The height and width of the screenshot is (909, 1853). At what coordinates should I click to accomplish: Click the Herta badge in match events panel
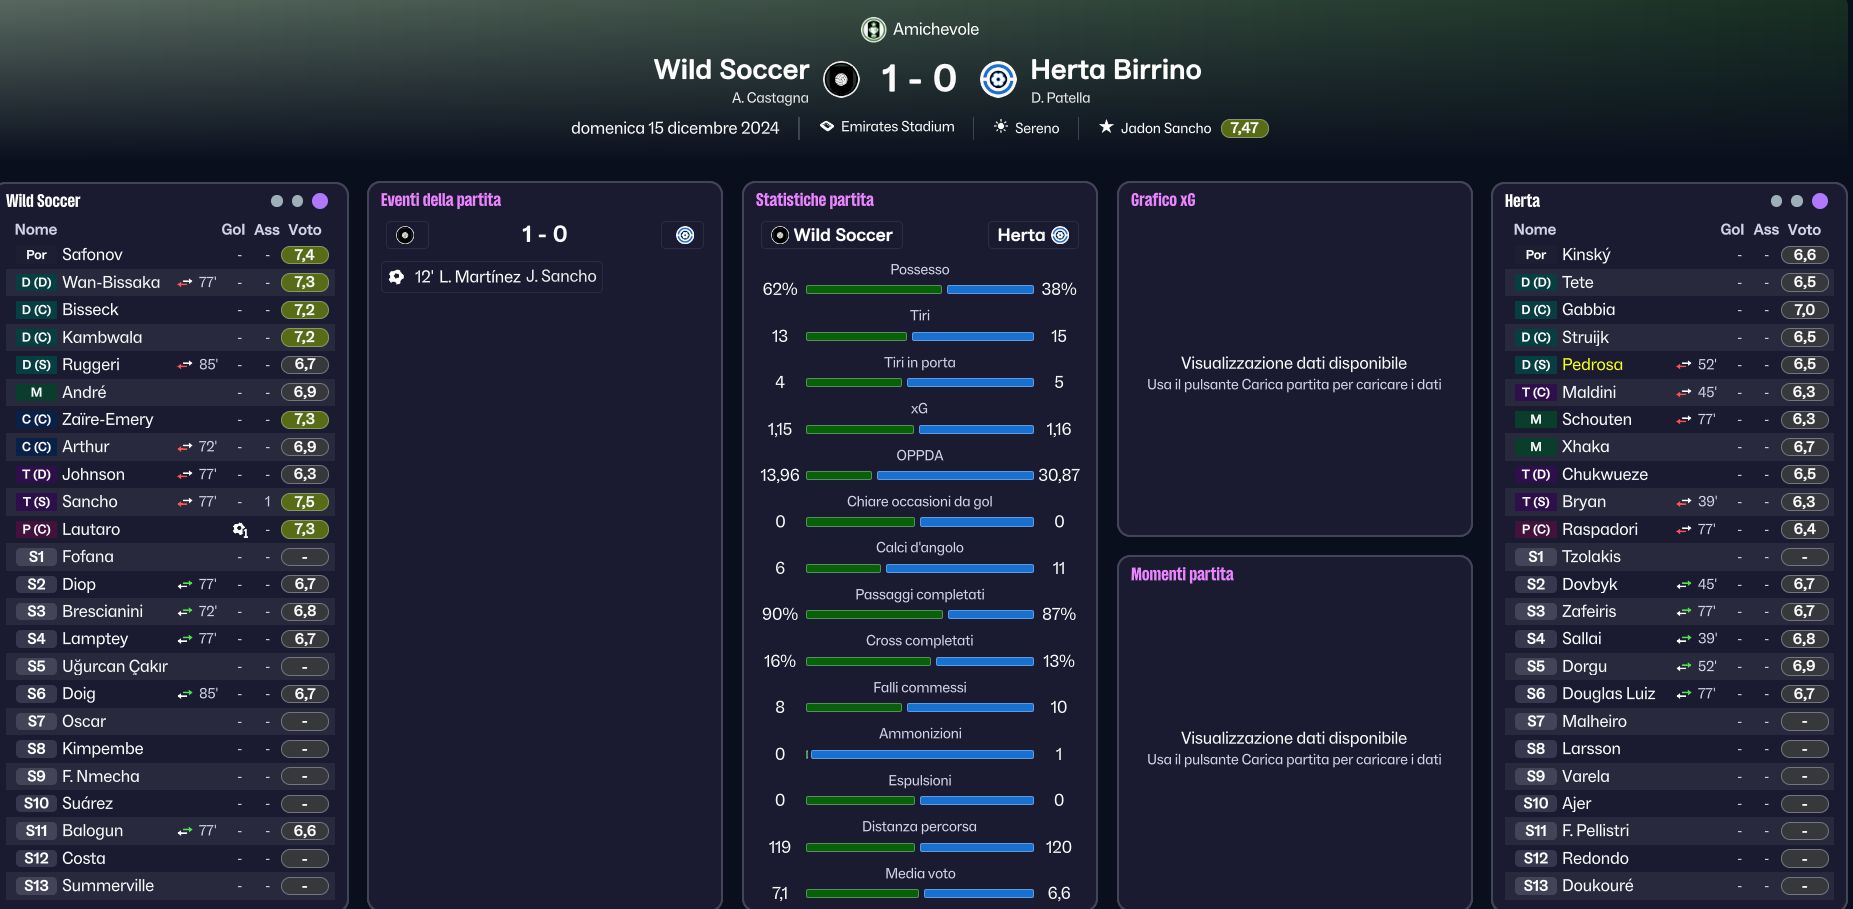(x=684, y=235)
